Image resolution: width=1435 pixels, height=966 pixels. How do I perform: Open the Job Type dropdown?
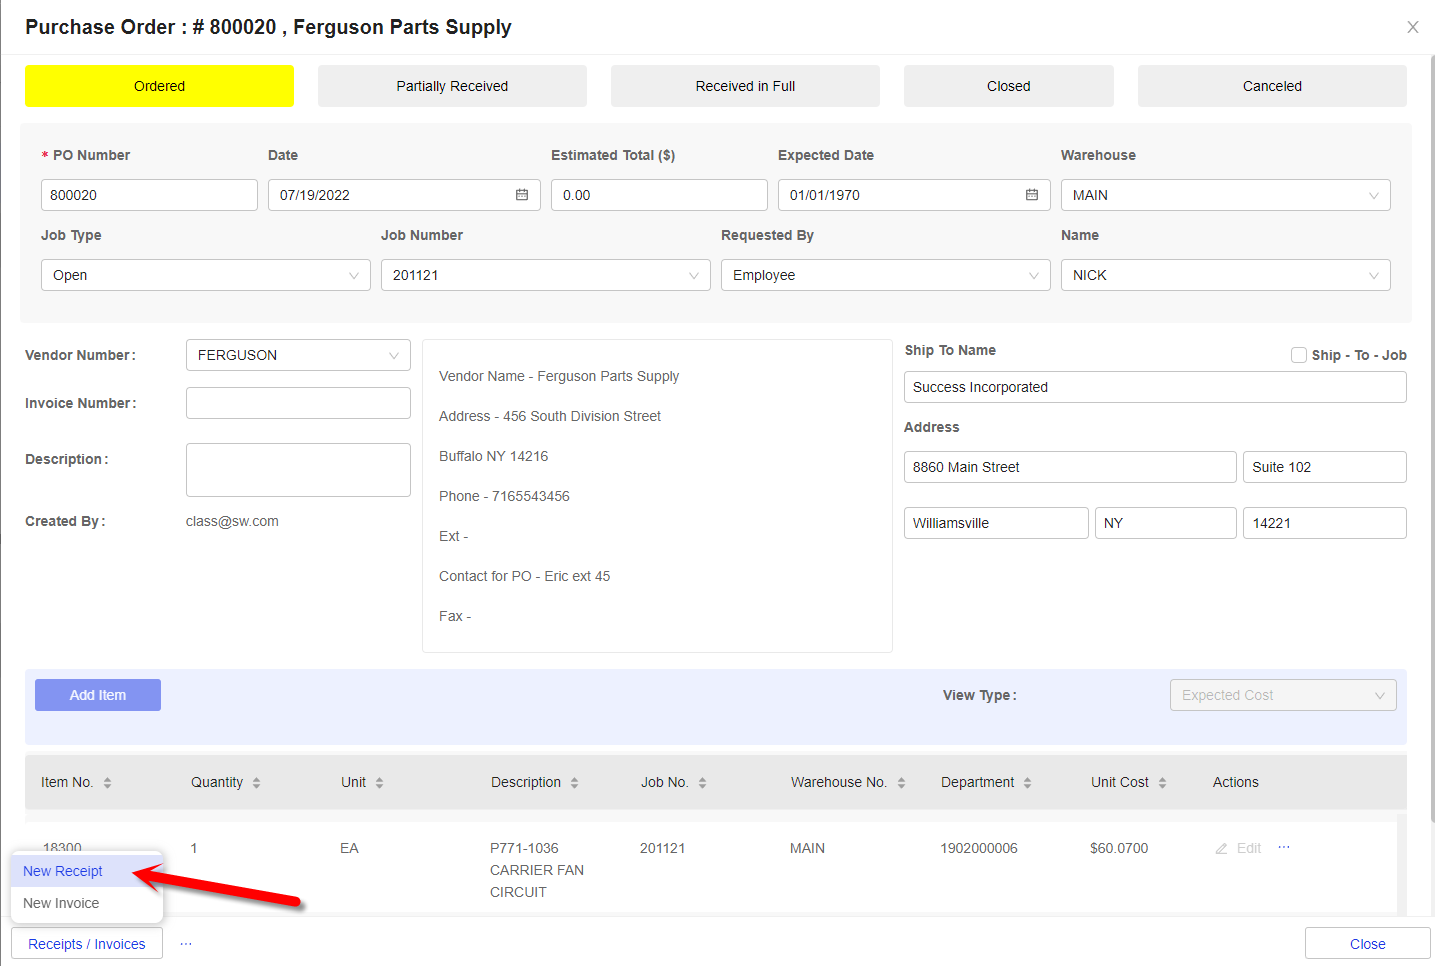point(206,275)
